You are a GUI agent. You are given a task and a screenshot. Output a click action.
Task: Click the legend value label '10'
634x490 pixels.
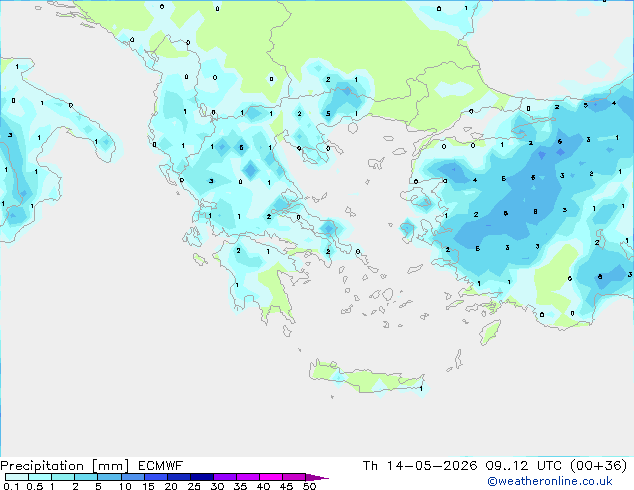coord(125,486)
